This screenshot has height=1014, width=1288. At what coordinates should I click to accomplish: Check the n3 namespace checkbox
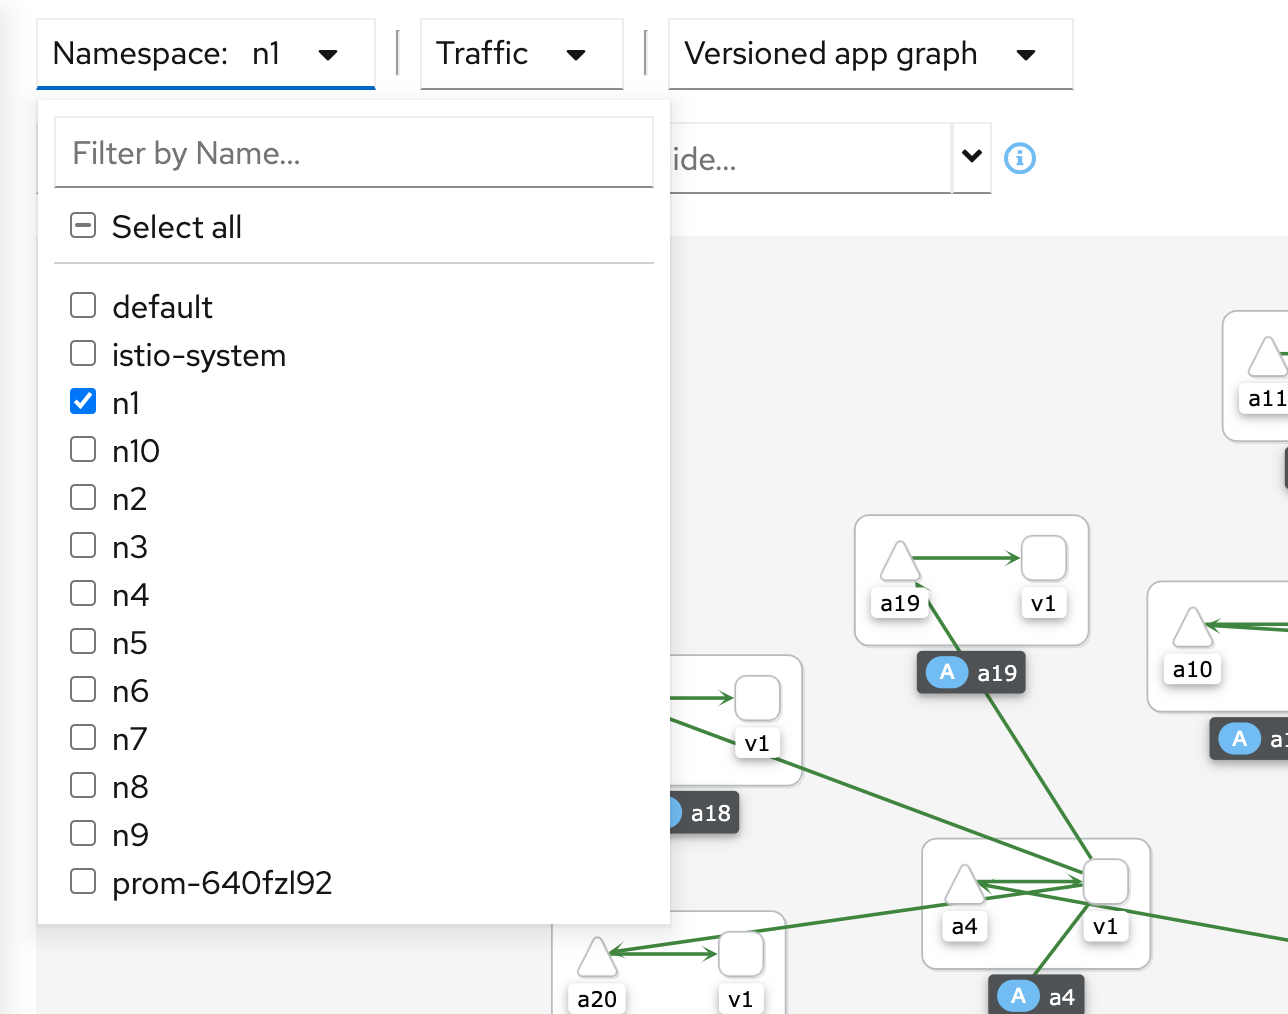[83, 545]
